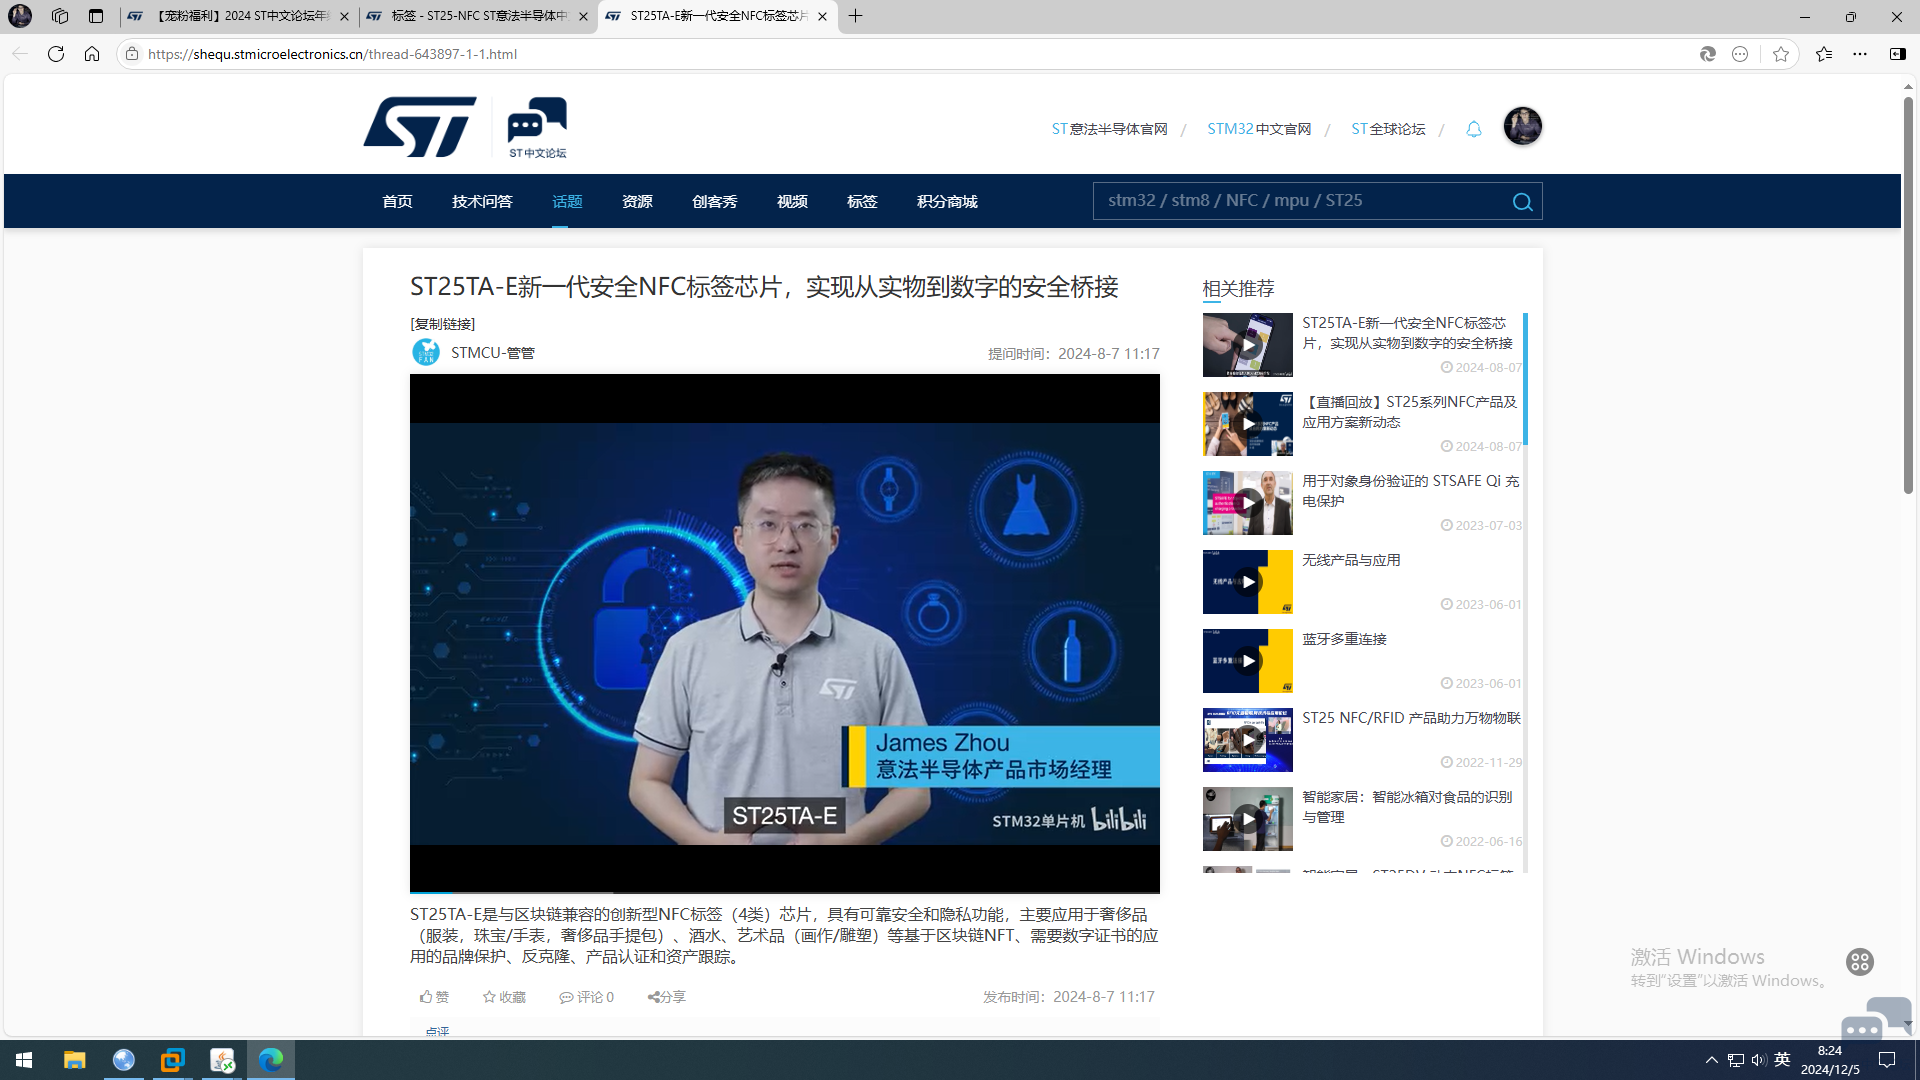Play the 智能家居 智能冰箱 video thumbnail
1920x1080 pixels.
pos(1247,819)
